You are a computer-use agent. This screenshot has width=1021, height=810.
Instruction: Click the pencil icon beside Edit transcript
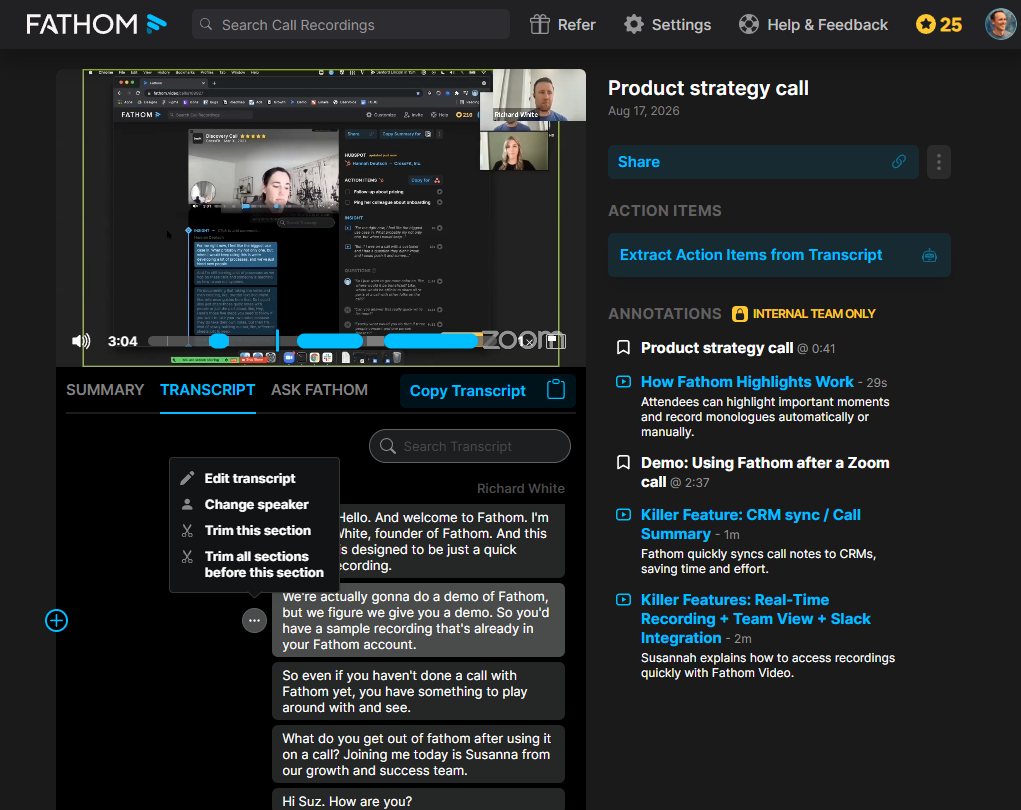[x=187, y=479]
